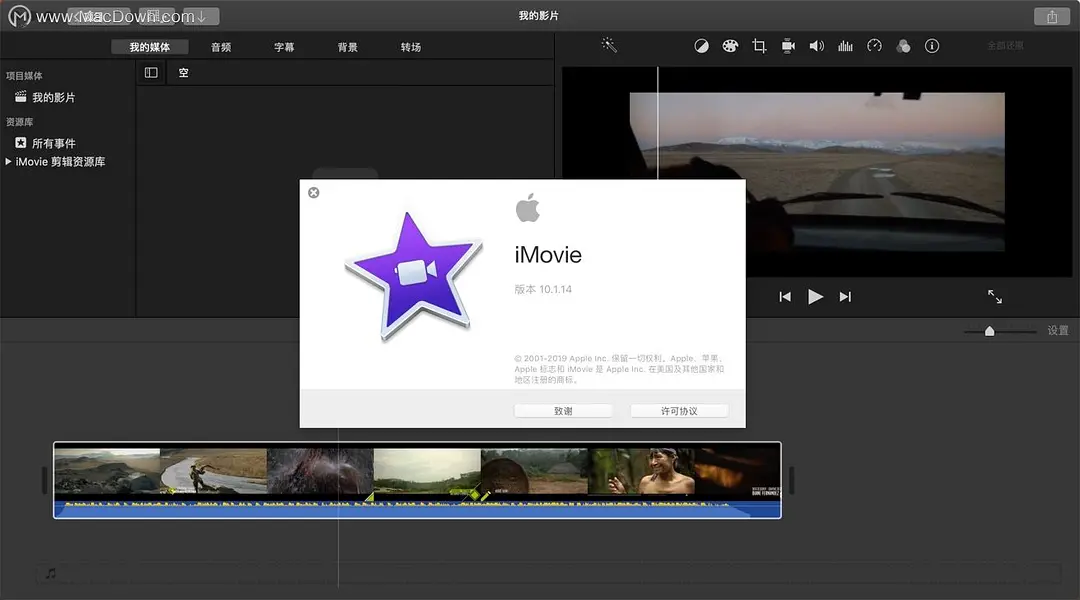Screen dimensions: 1080x600
Task: Click the star icon next to 所有事件
Action: pos(21,143)
